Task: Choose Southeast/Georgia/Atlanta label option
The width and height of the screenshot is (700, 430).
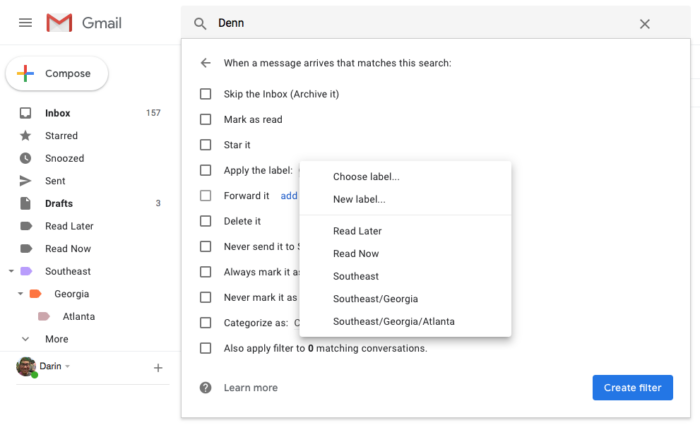Action: pos(393,321)
